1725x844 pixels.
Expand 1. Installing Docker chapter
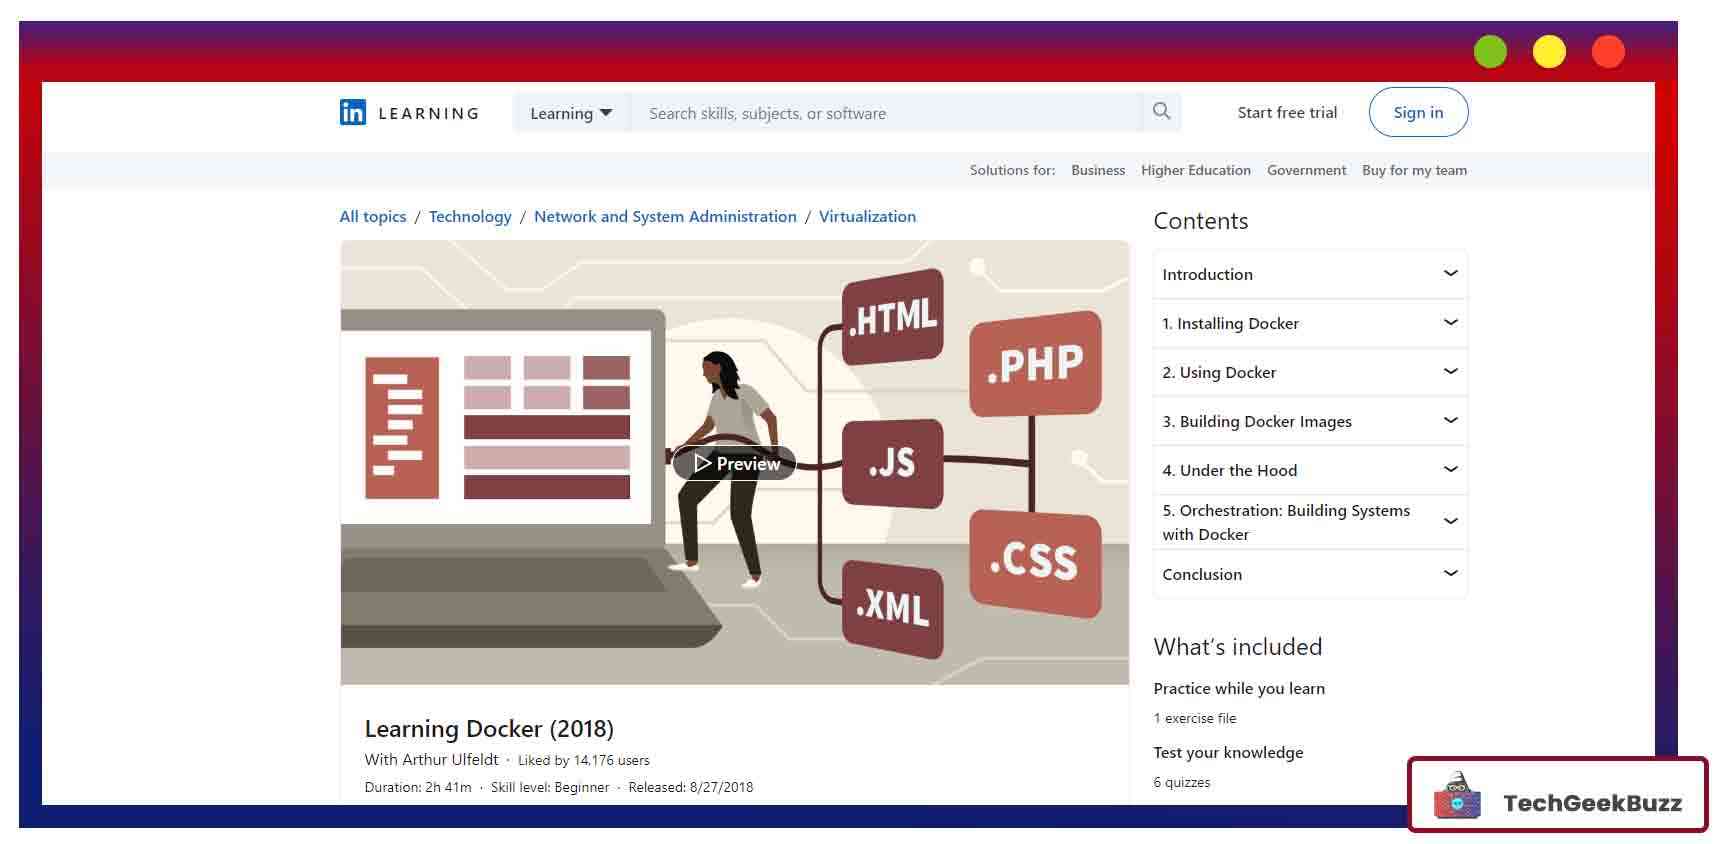coord(1450,323)
